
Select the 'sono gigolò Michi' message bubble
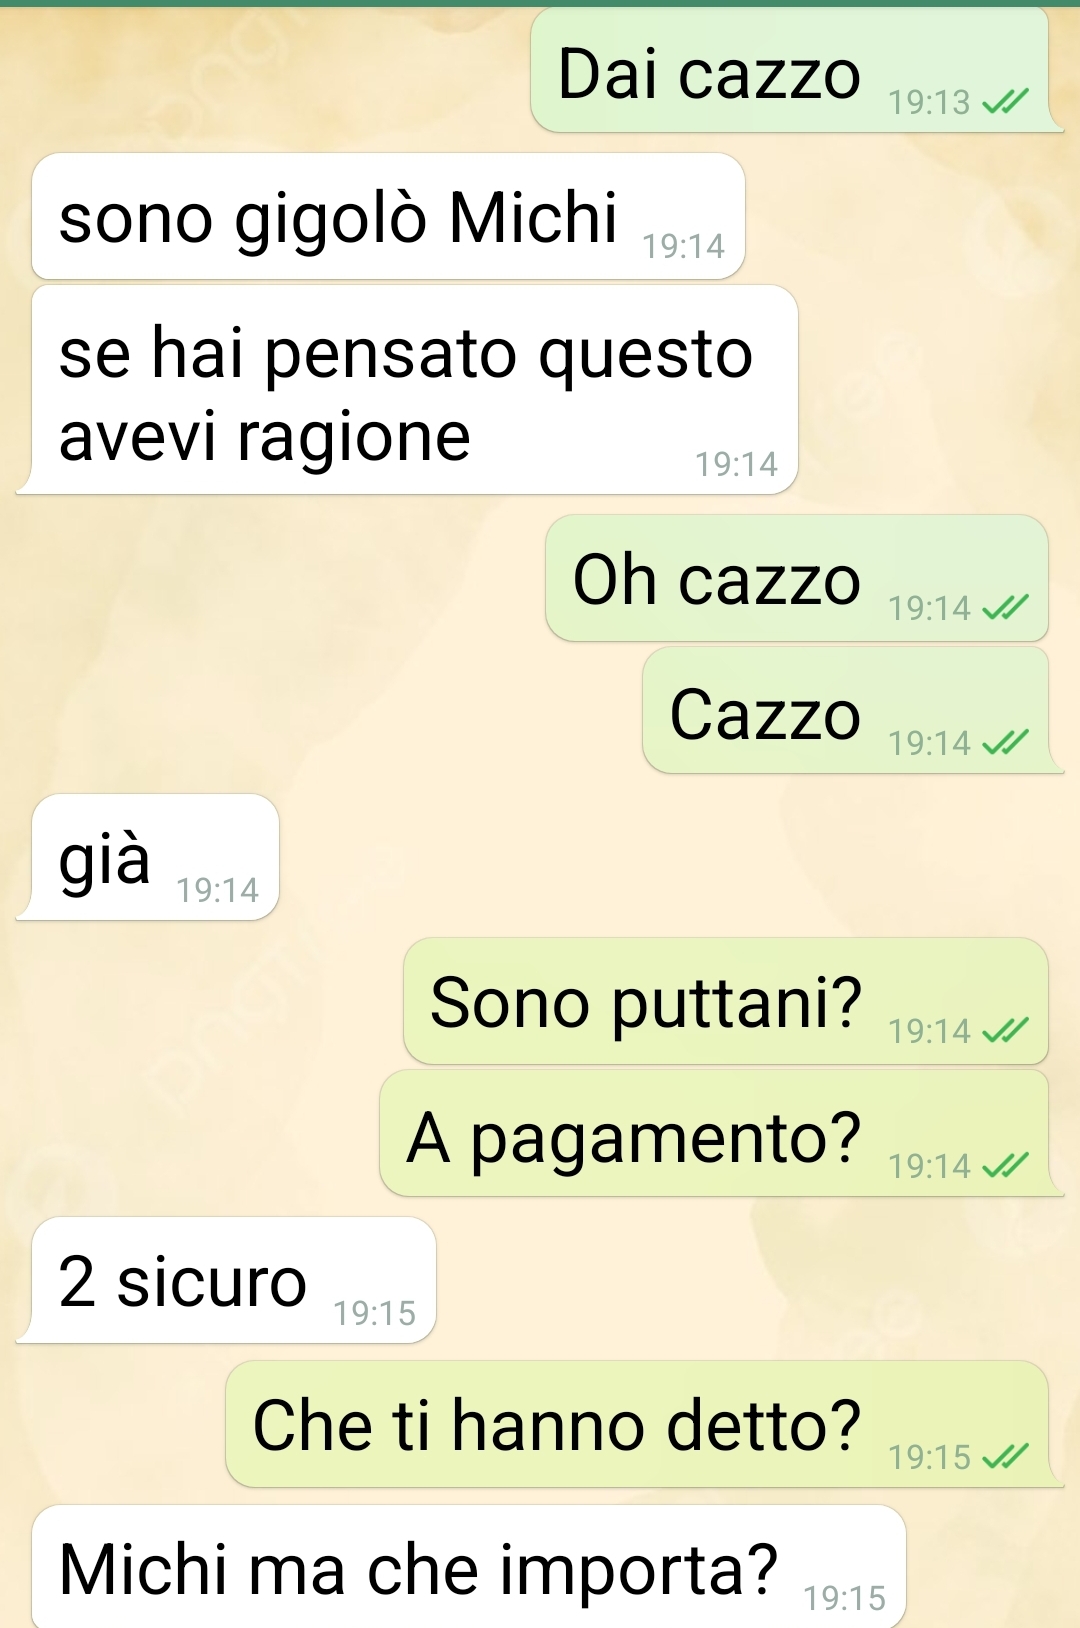click(389, 216)
